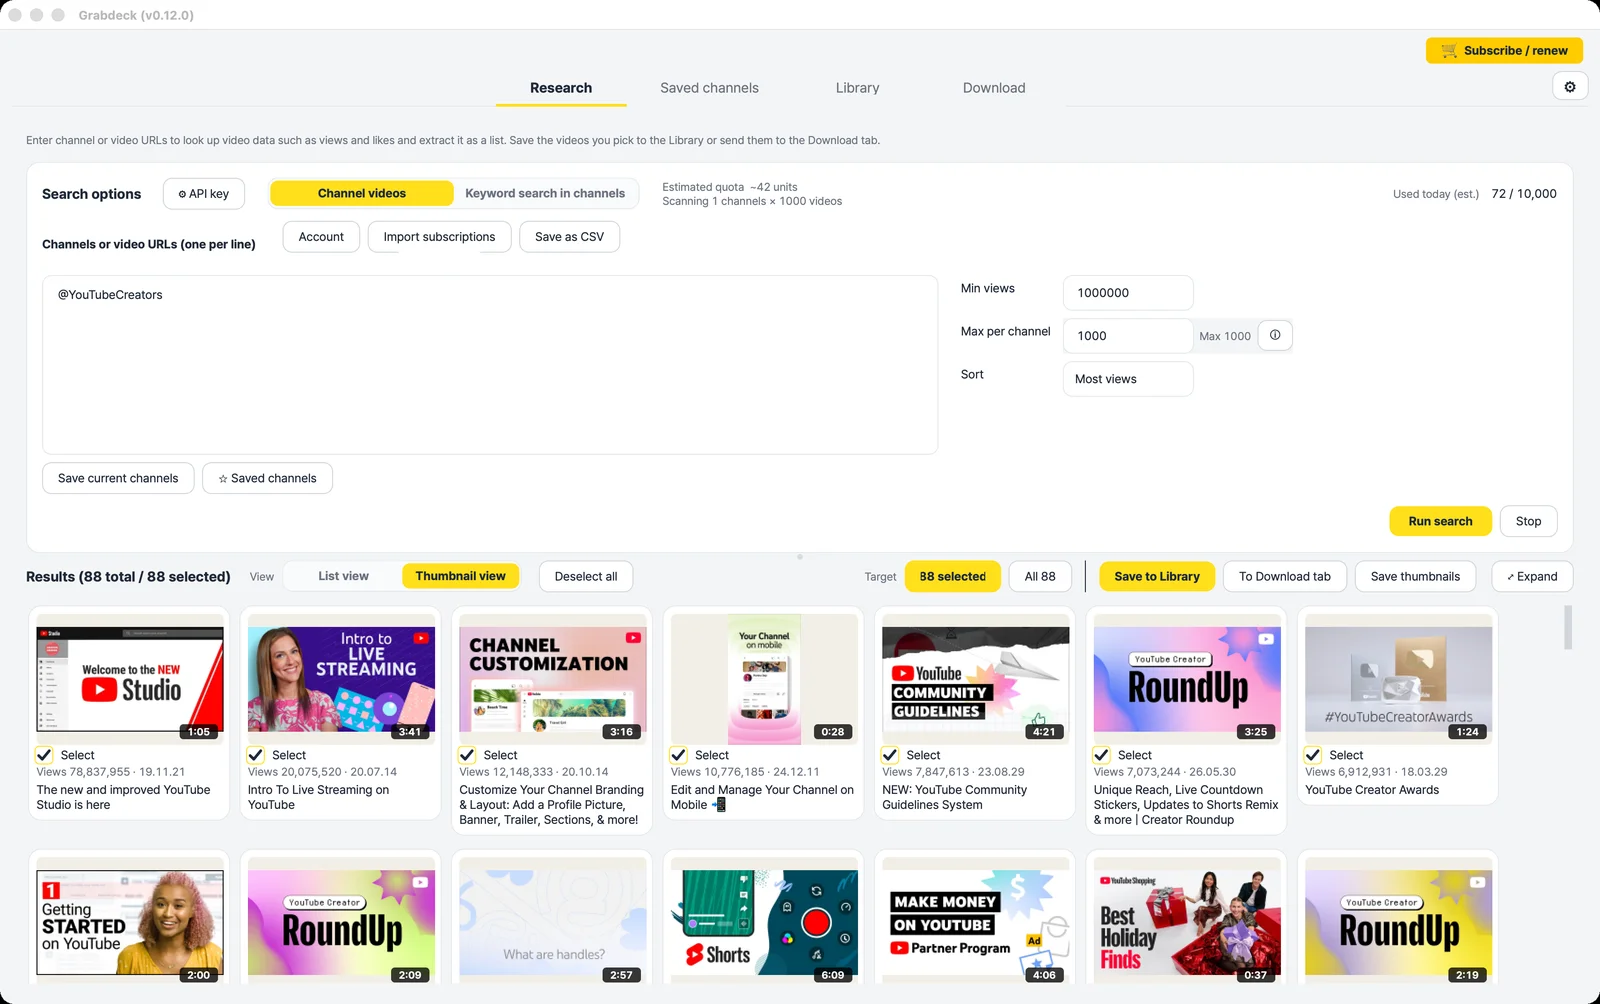The height and width of the screenshot is (1004, 1600).
Task: Click Import subscriptions
Action: (x=439, y=237)
